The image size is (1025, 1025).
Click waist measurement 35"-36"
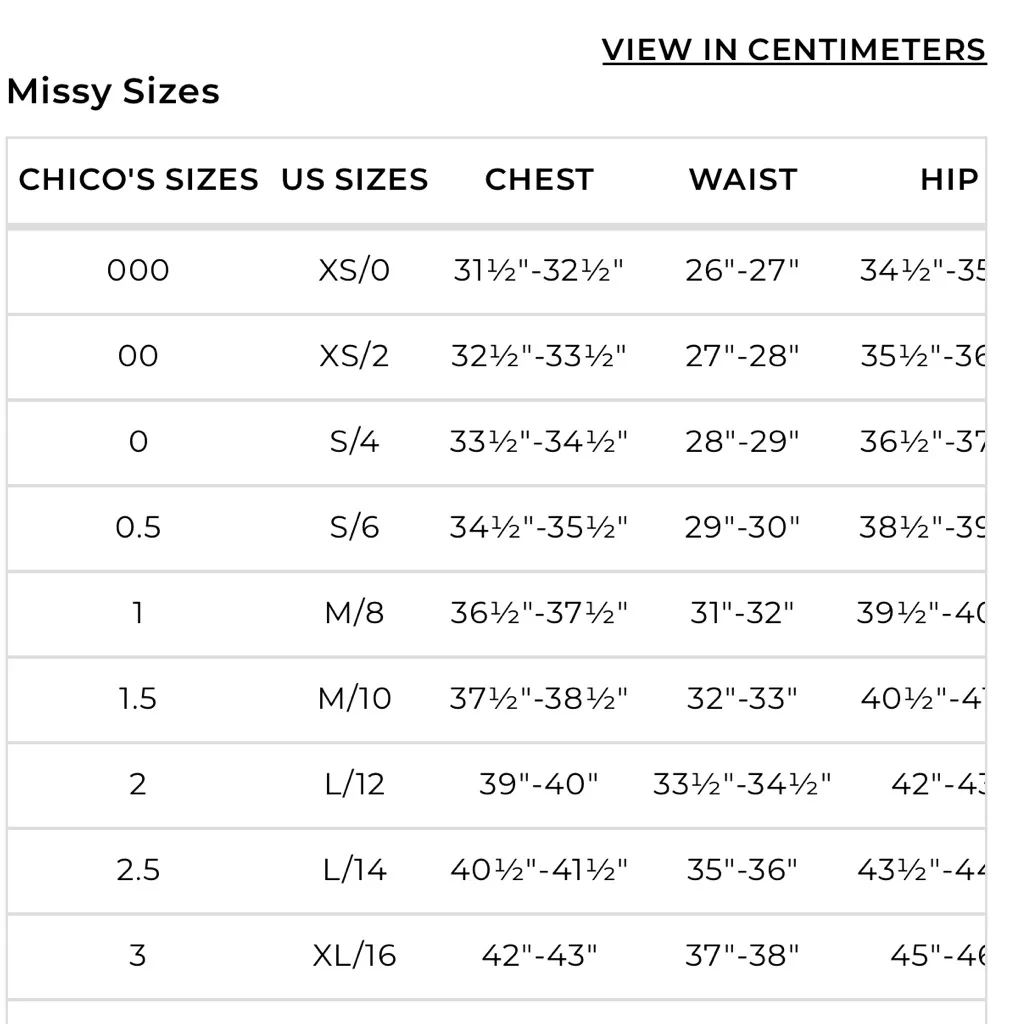click(743, 870)
